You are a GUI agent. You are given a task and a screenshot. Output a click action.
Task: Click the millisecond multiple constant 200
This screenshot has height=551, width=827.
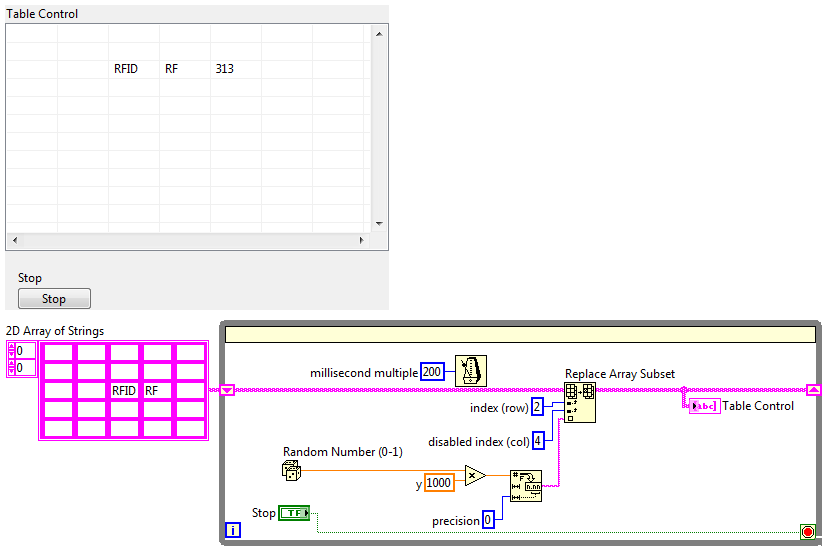(x=432, y=372)
